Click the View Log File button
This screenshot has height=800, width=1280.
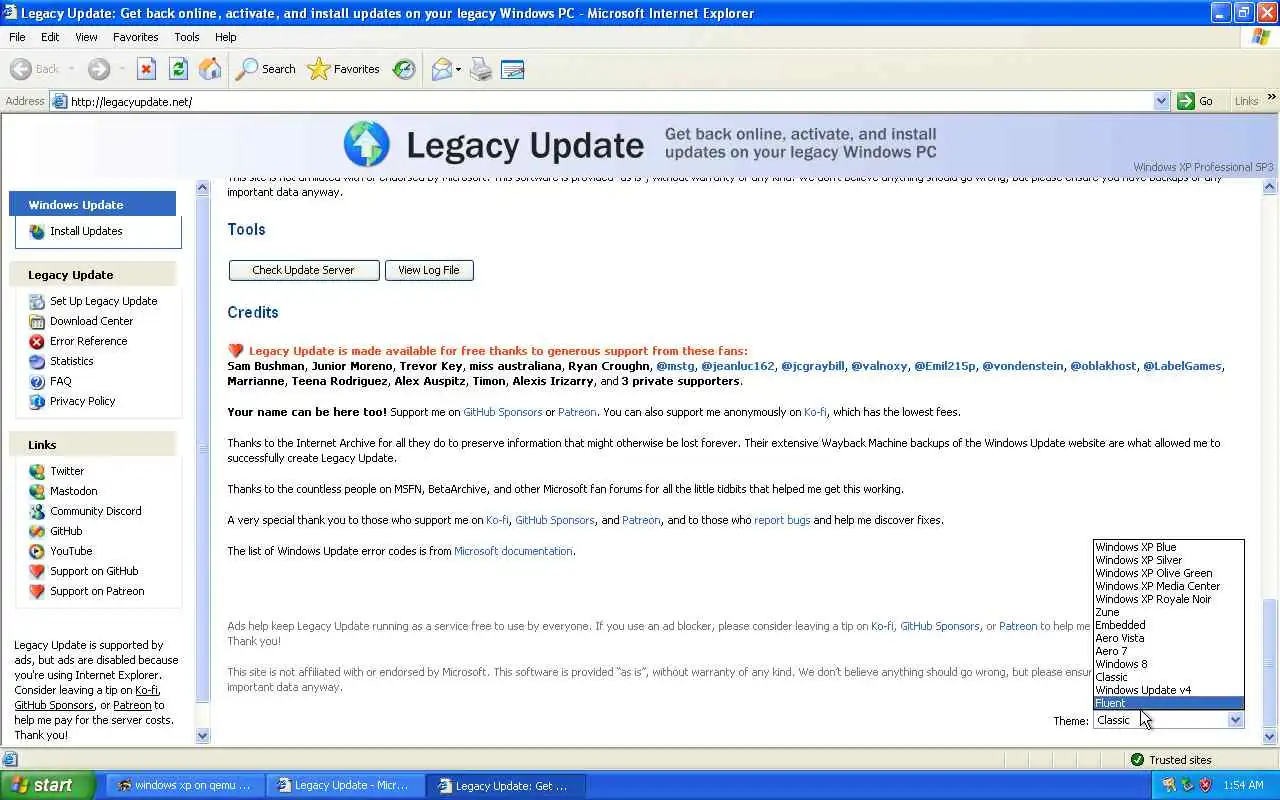pos(429,270)
